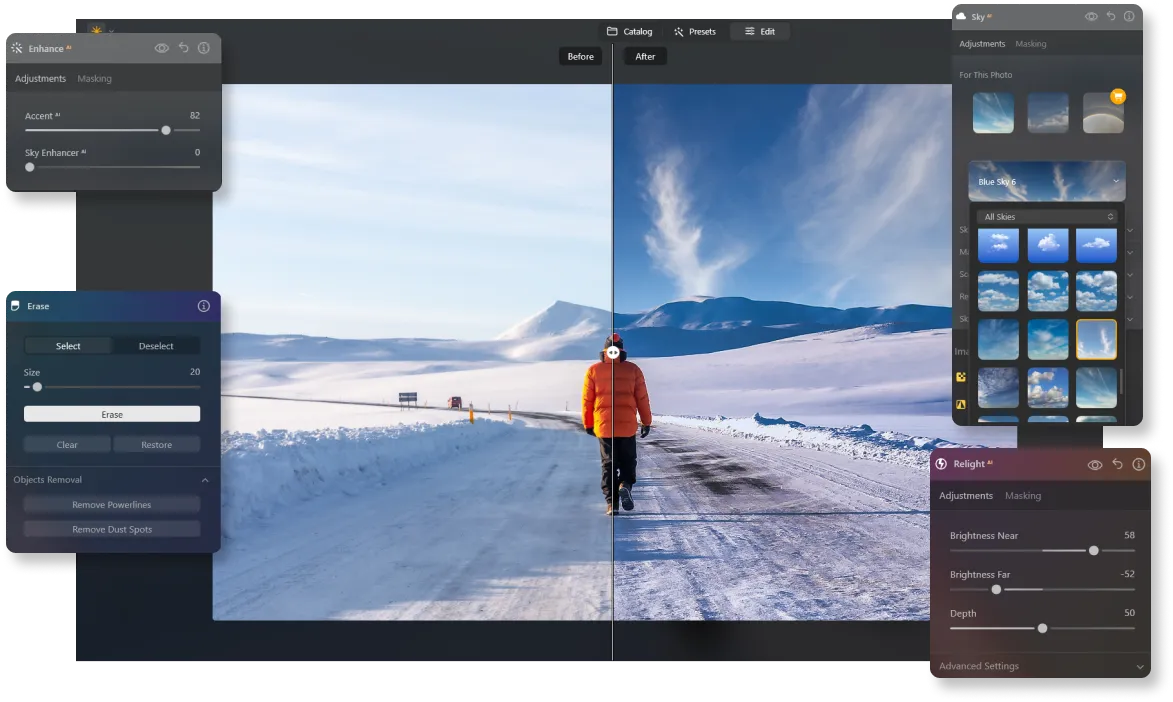The height and width of the screenshot is (702, 1173).
Task: Collapse the Objects Removal section
Action: click(205, 480)
